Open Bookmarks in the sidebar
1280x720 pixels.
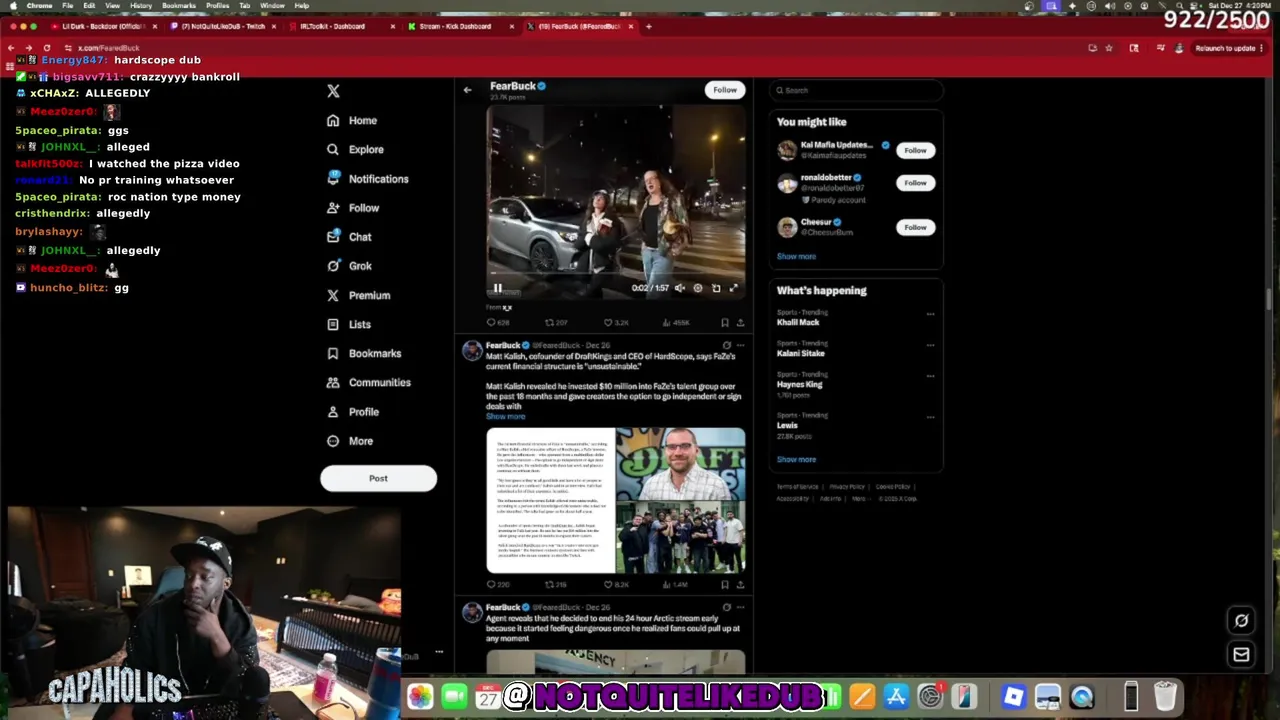pyautogui.click(x=364, y=353)
